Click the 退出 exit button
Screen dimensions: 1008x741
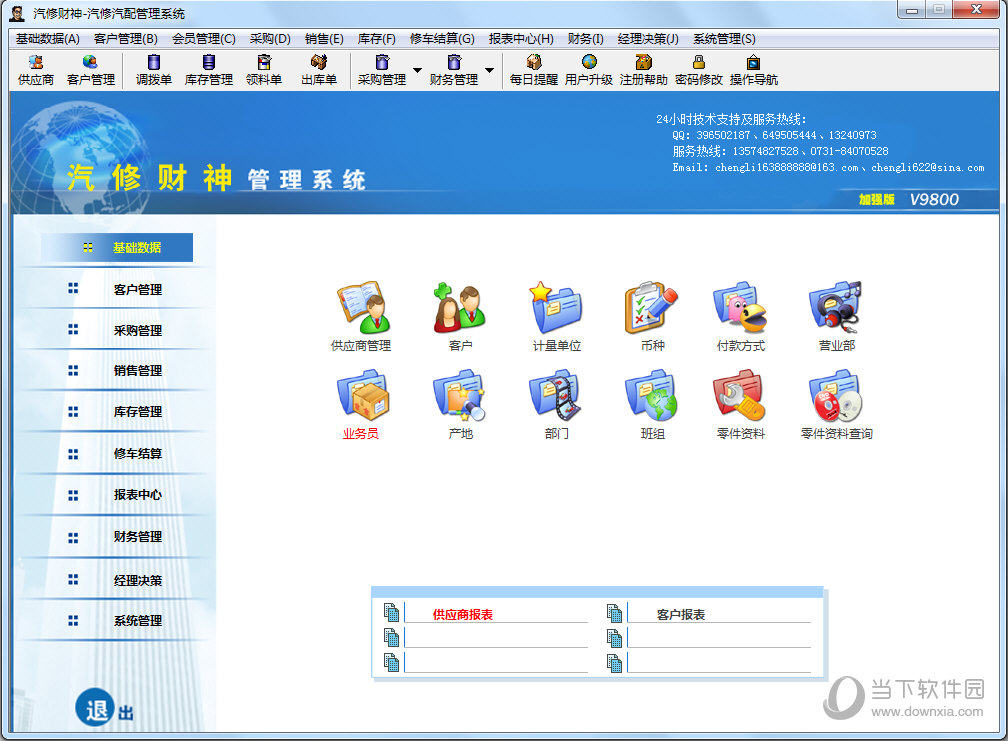(104, 709)
